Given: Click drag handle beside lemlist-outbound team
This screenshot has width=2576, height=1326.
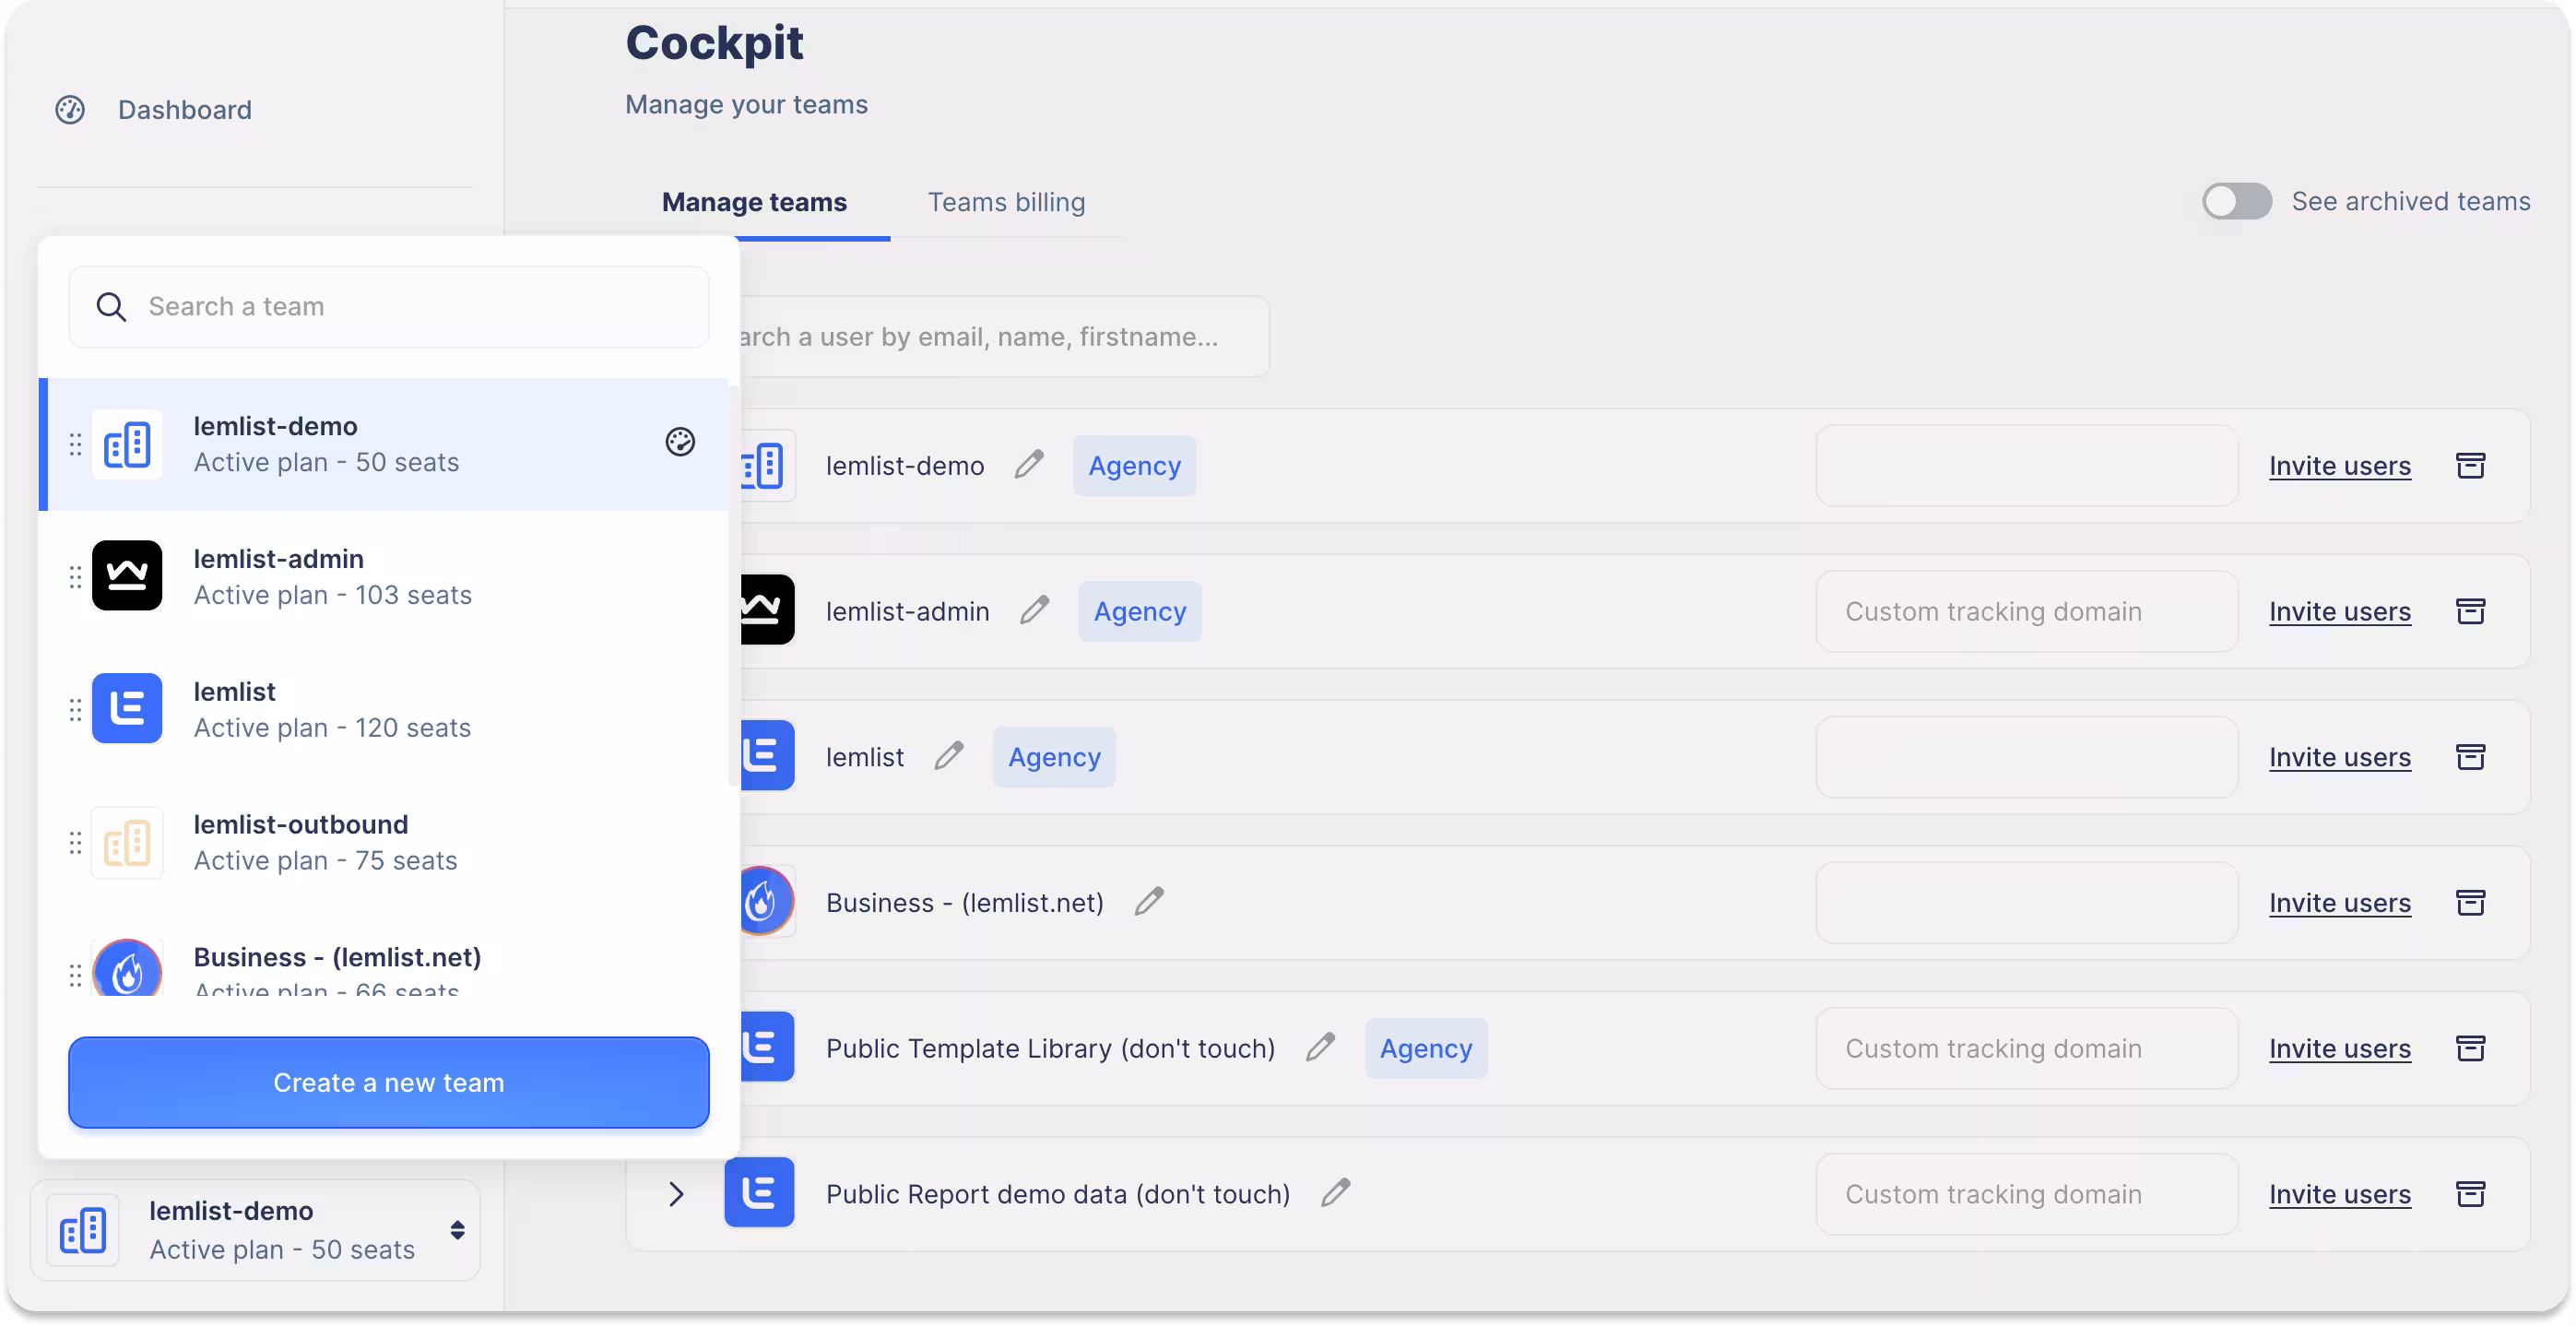Looking at the screenshot, I should [x=75, y=842].
